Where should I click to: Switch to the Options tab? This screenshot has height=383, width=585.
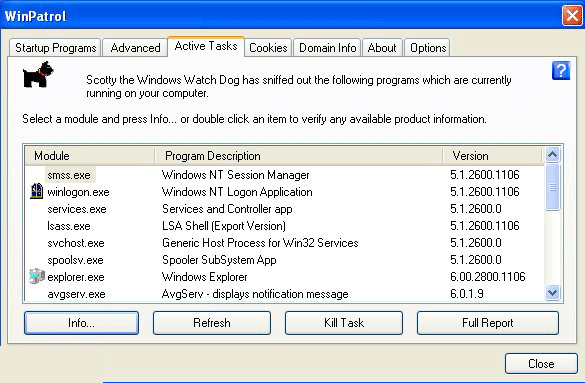coord(428,48)
